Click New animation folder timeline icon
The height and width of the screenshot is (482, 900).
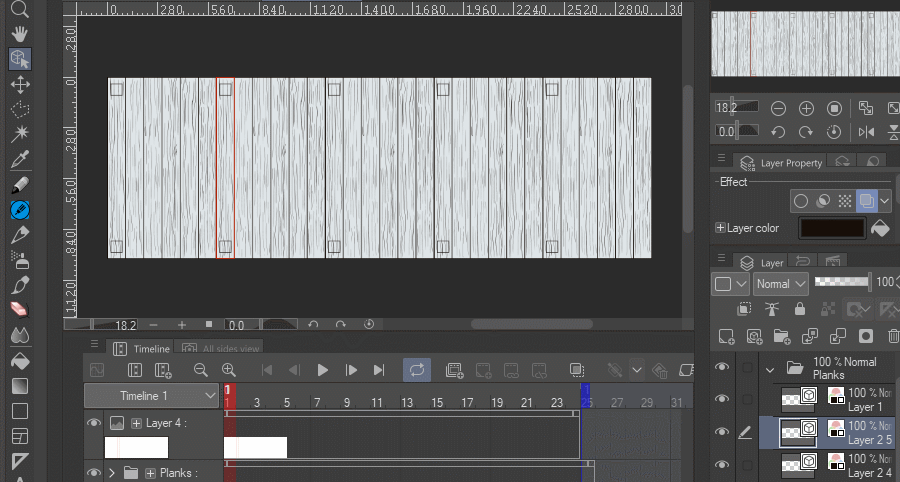click(x=455, y=370)
